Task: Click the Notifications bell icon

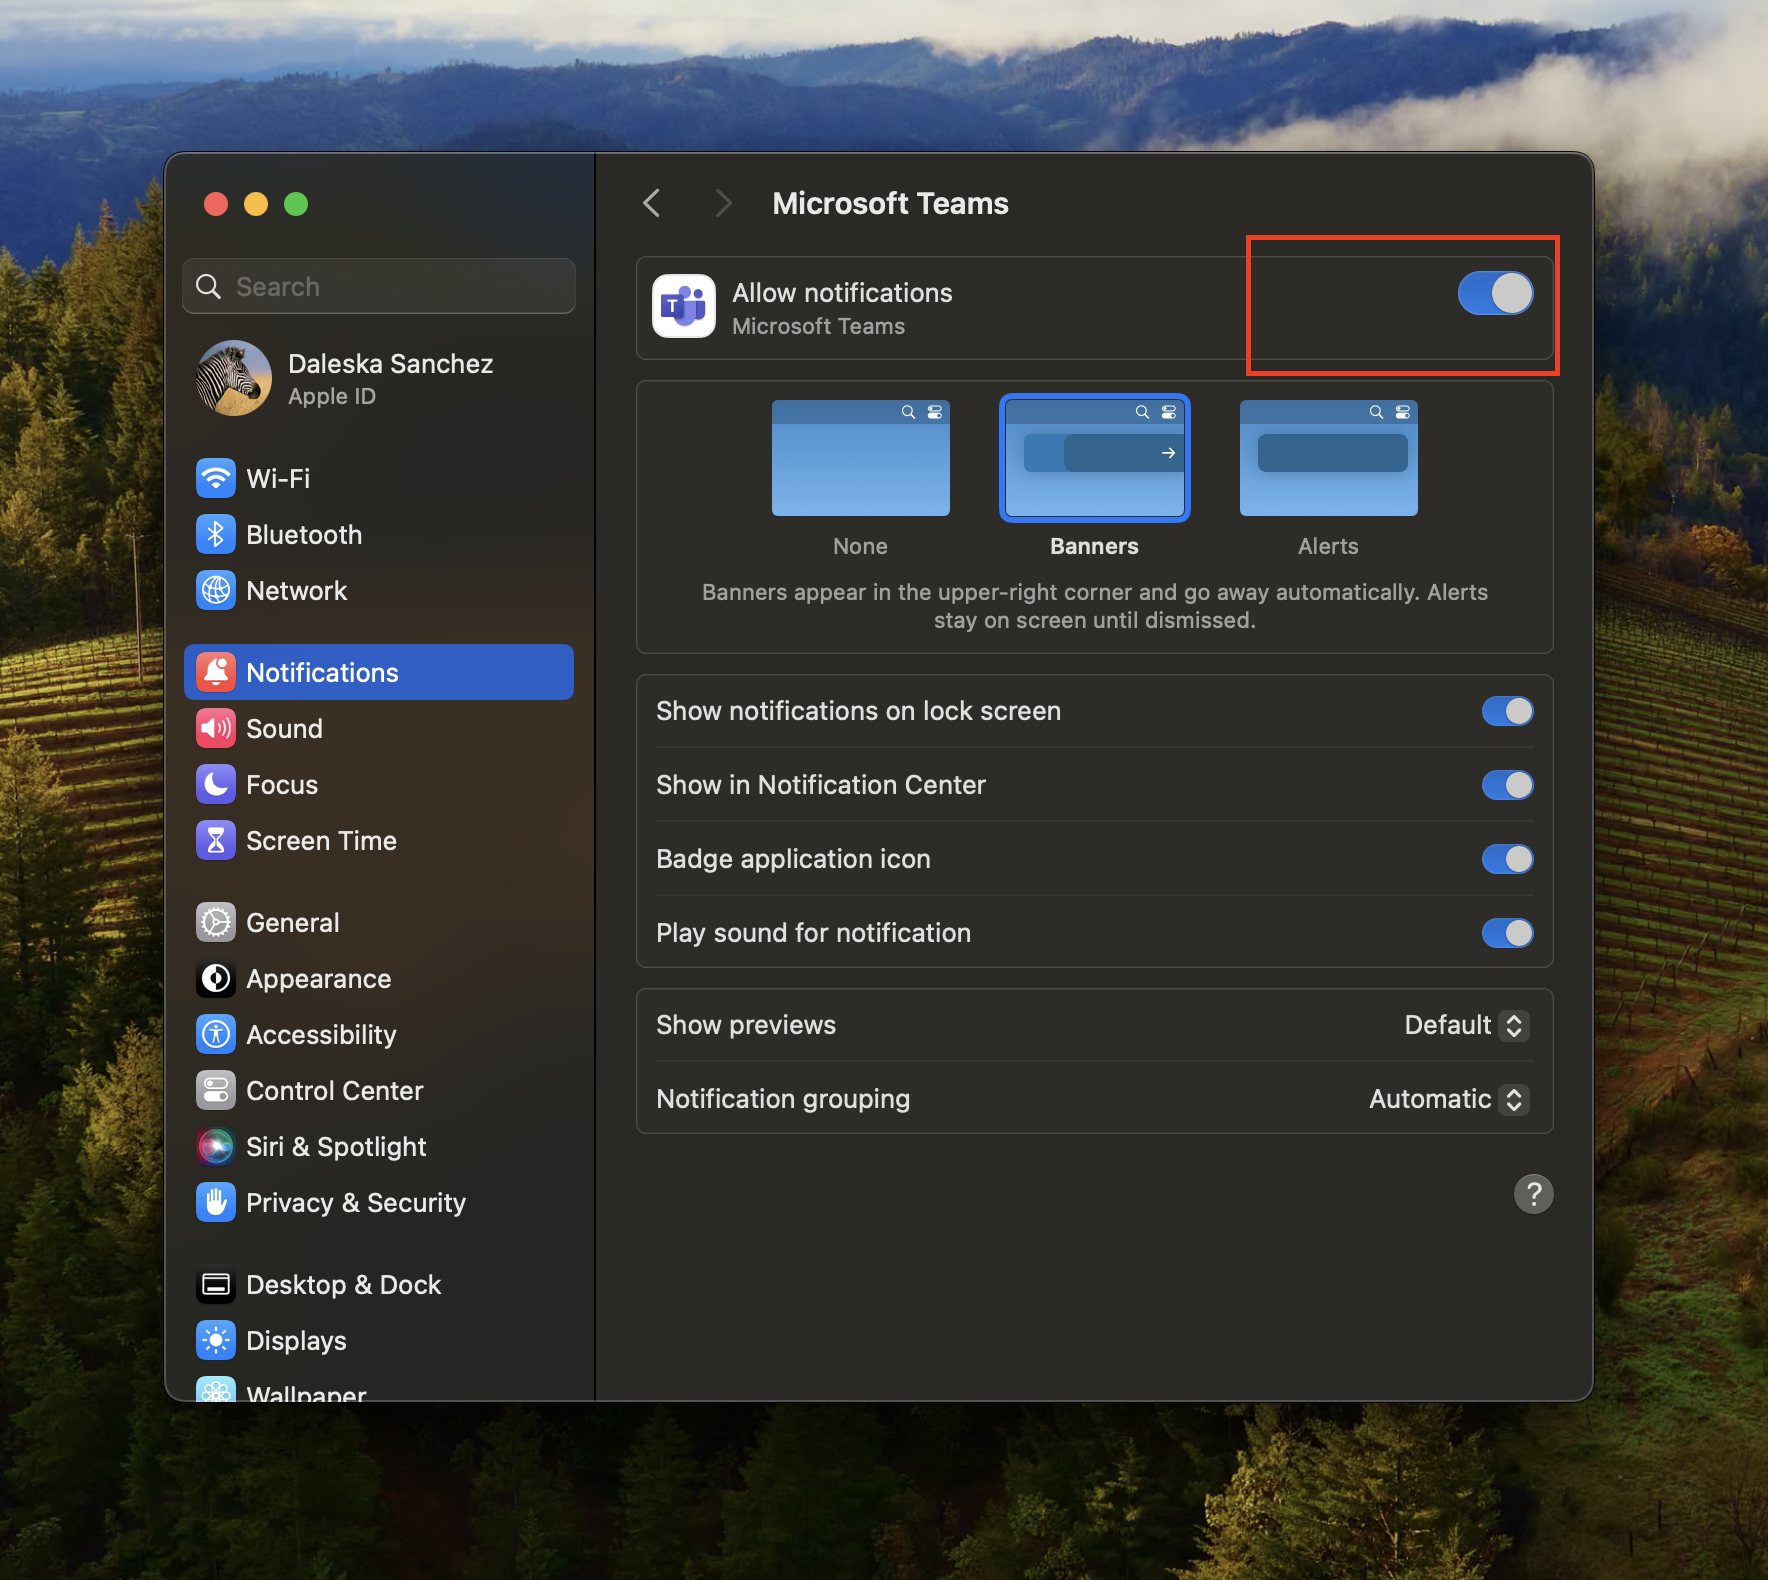Action: 216,672
